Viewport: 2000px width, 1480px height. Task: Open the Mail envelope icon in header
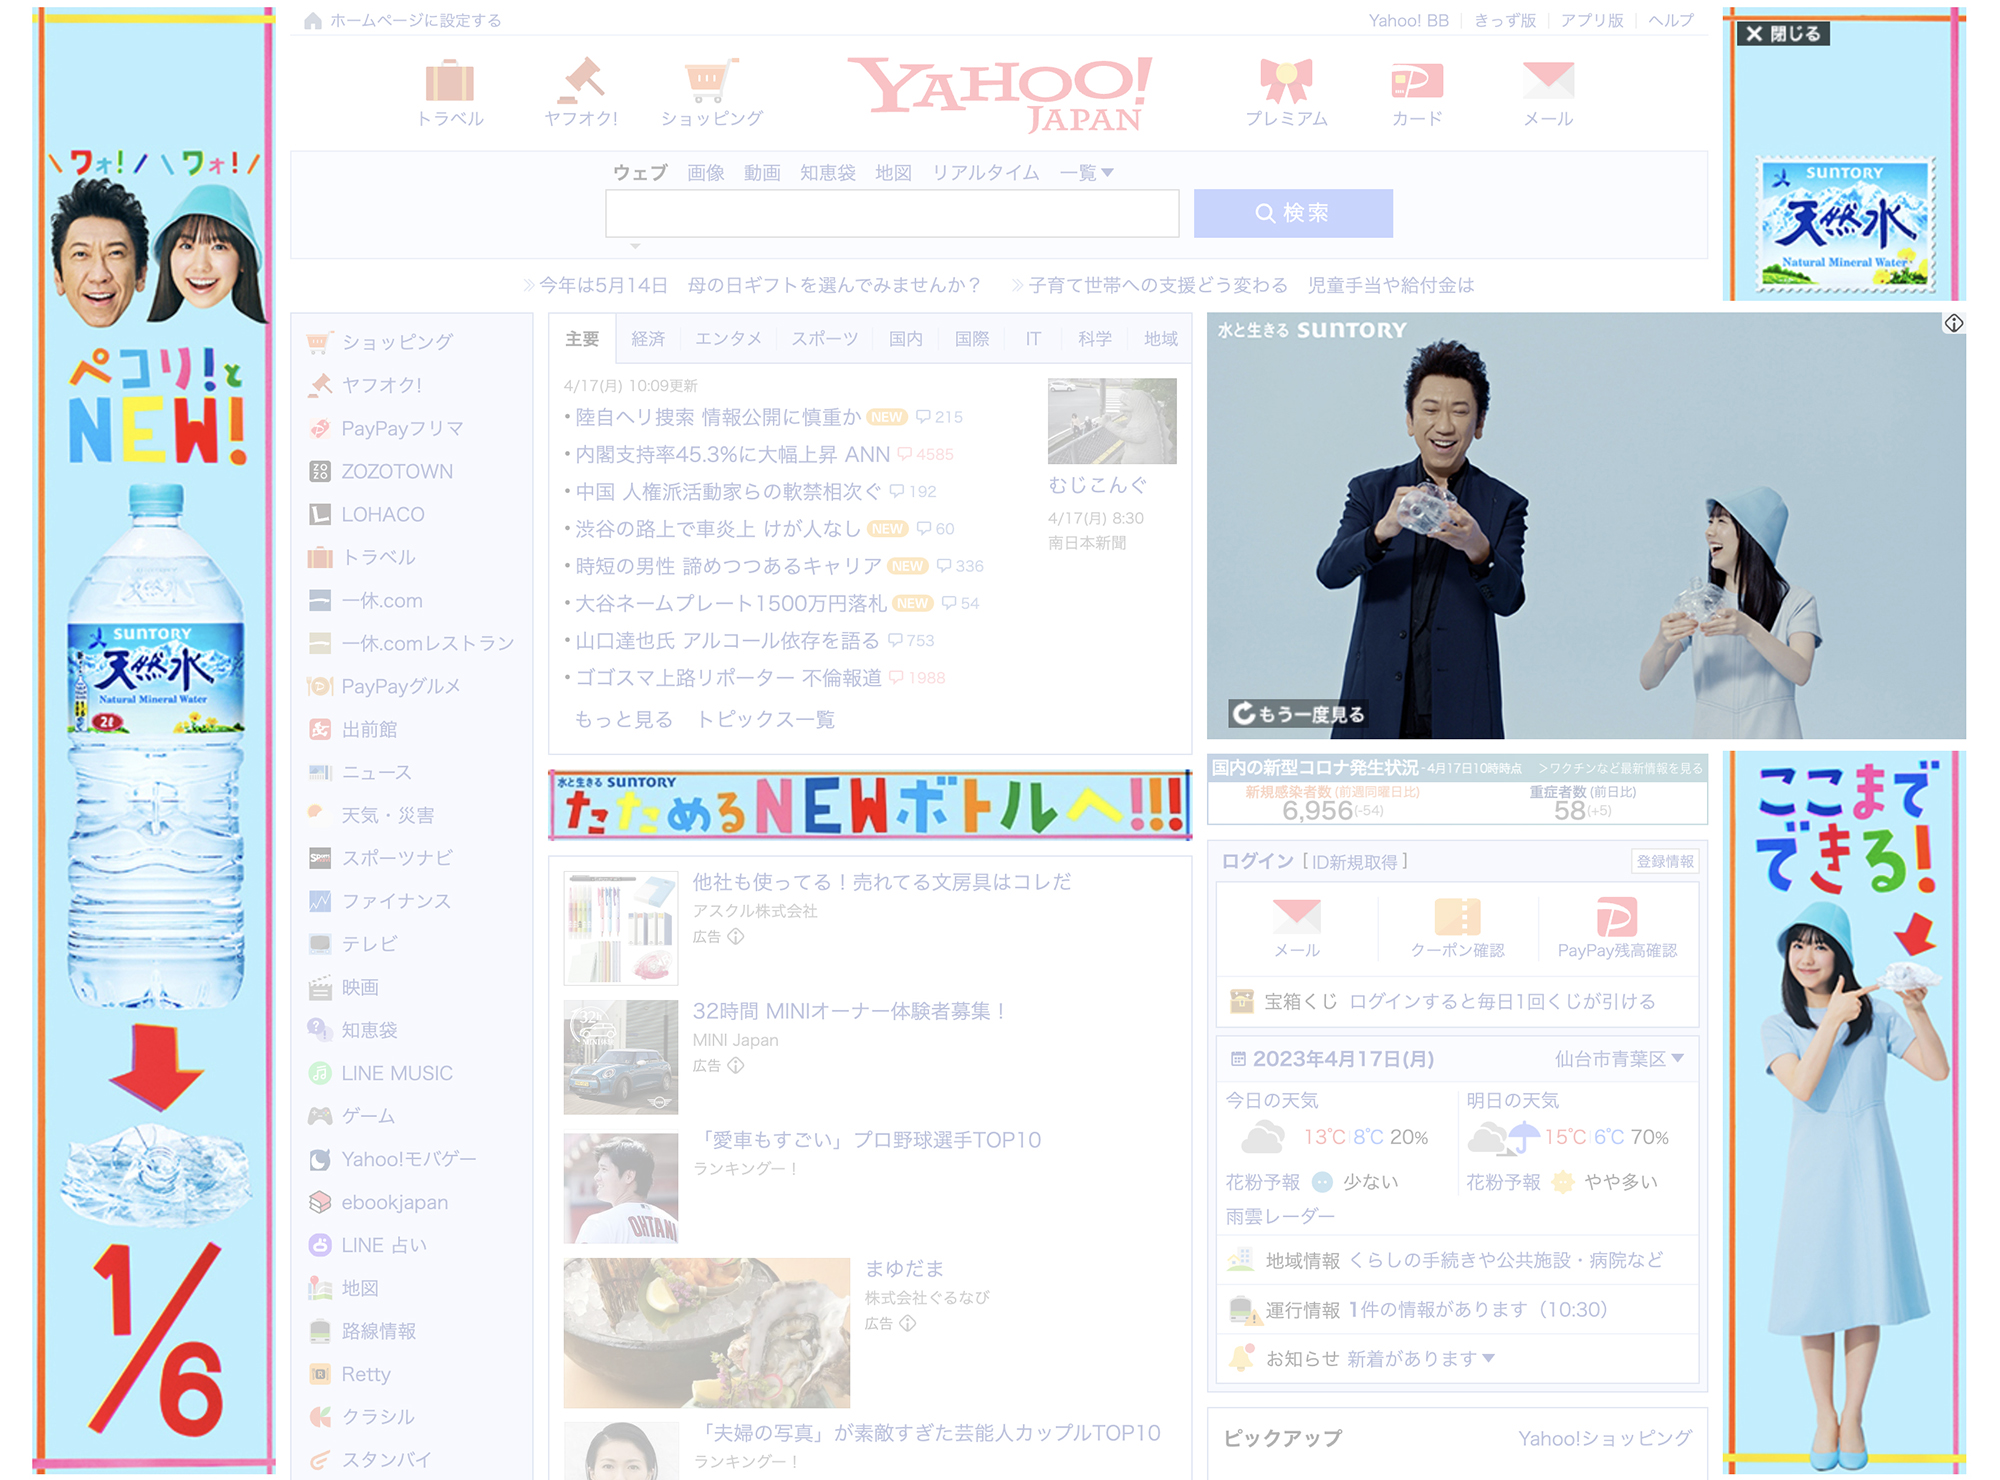(x=1548, y=81)
